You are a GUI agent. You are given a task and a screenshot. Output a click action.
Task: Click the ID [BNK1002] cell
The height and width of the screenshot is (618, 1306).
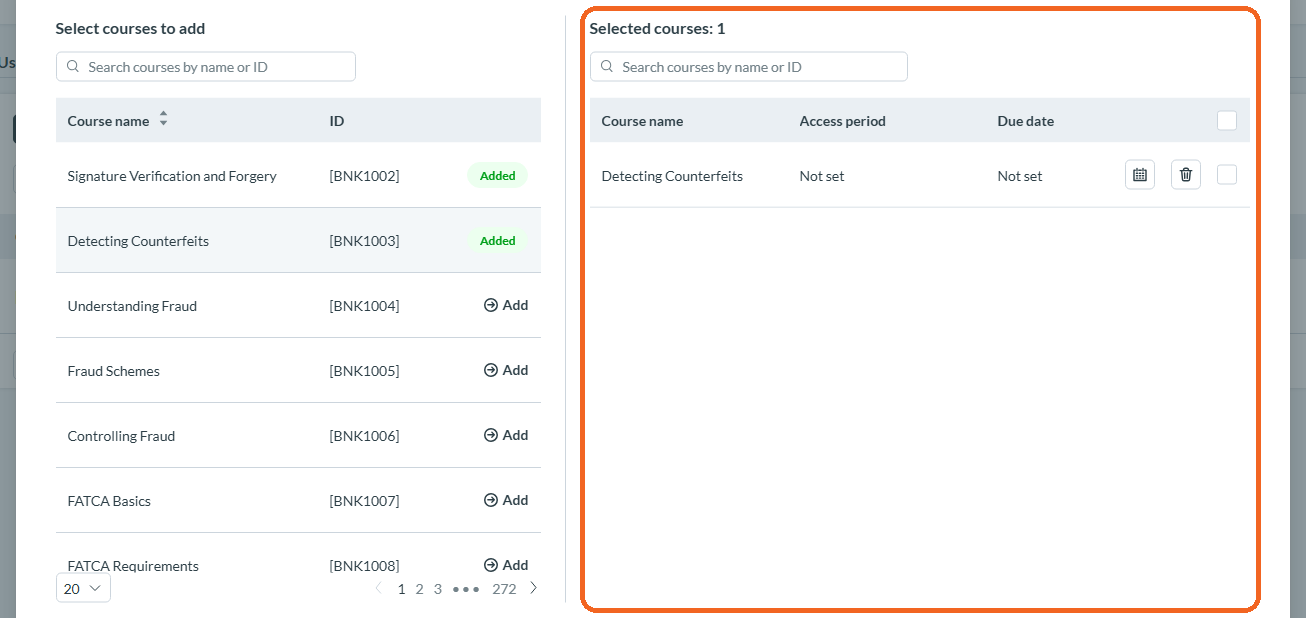click(364, 176)
